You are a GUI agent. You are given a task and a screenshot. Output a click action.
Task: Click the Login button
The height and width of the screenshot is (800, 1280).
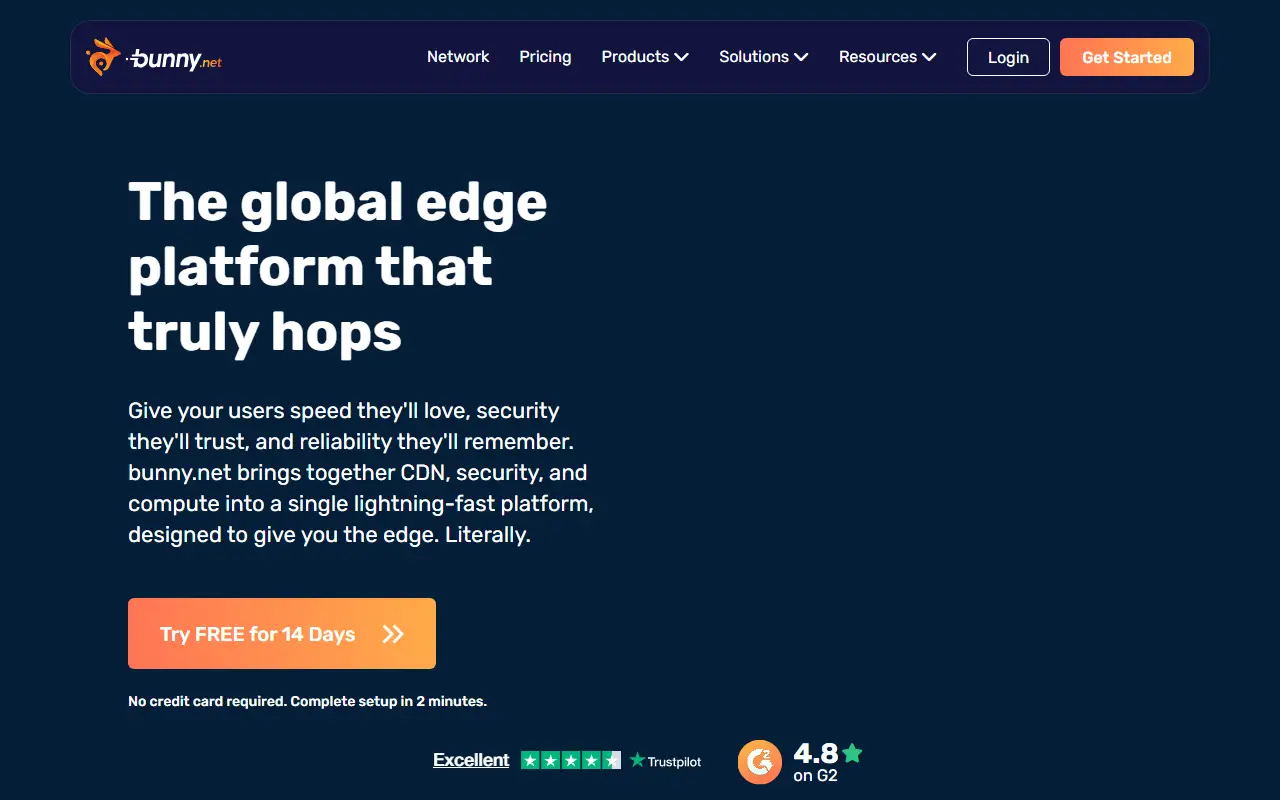(x=1008, y=57)
